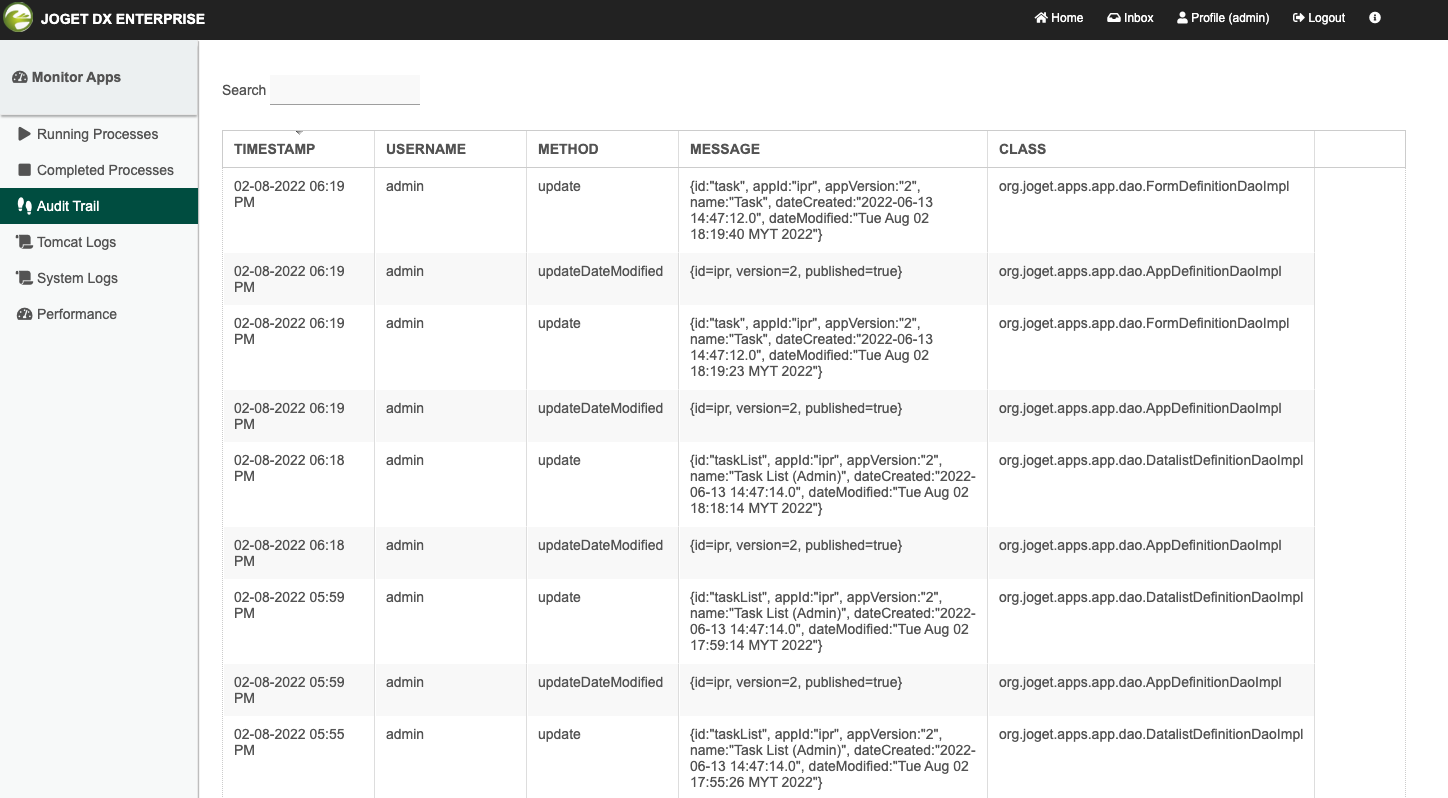Click the Performance gauge icon
The width and height of the screenshot is (1448, 798).
[x=25, y=314]
